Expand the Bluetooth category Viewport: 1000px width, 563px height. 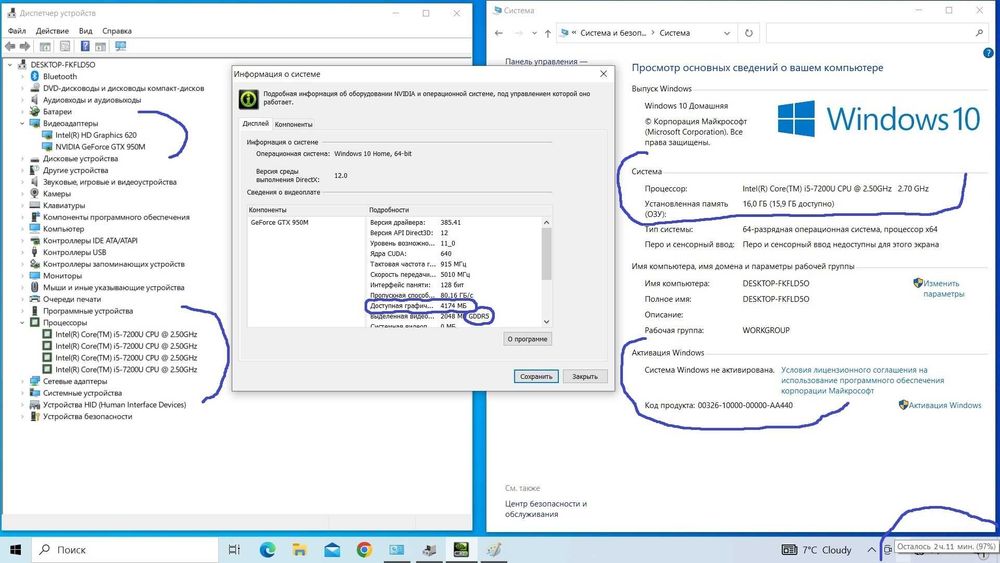22,77
